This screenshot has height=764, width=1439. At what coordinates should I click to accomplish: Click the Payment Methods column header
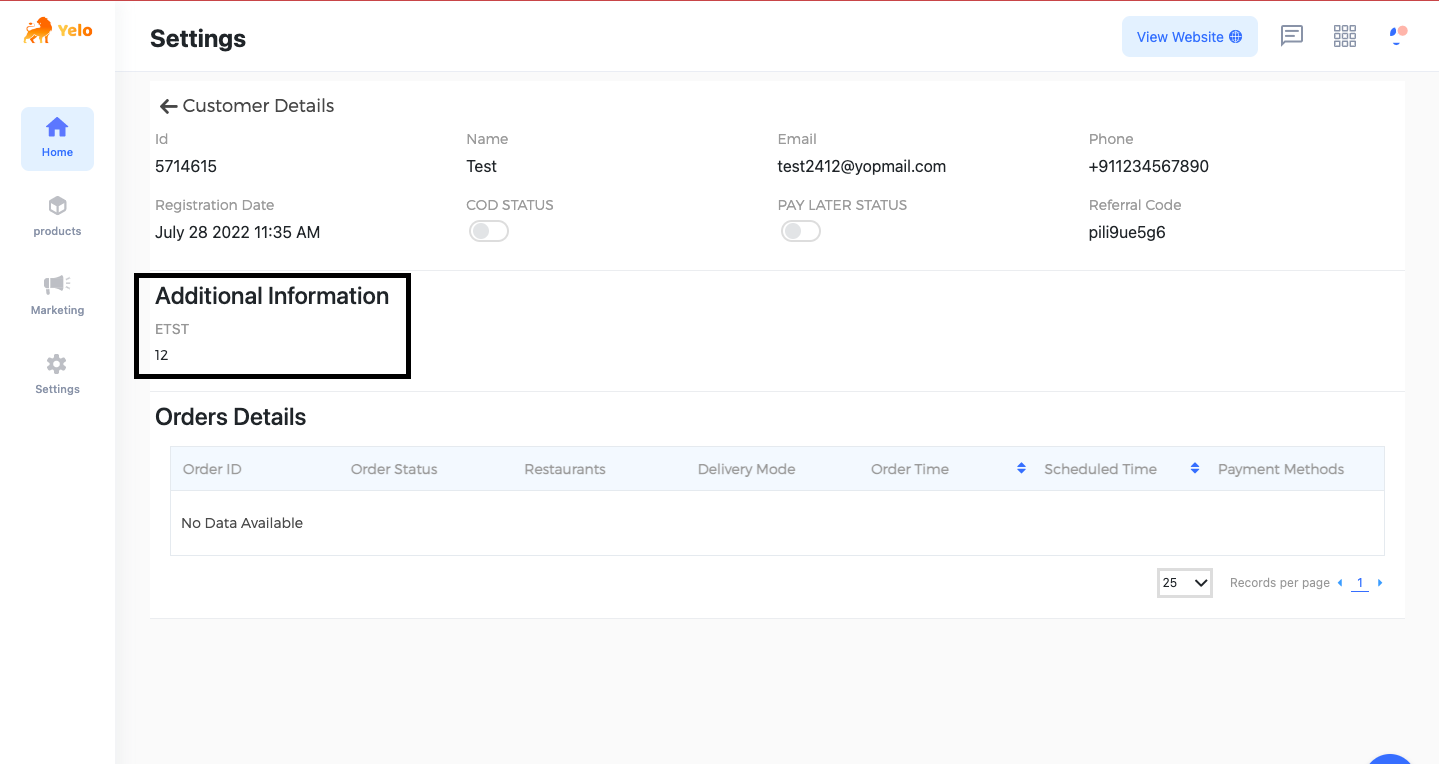[1281, 469]
